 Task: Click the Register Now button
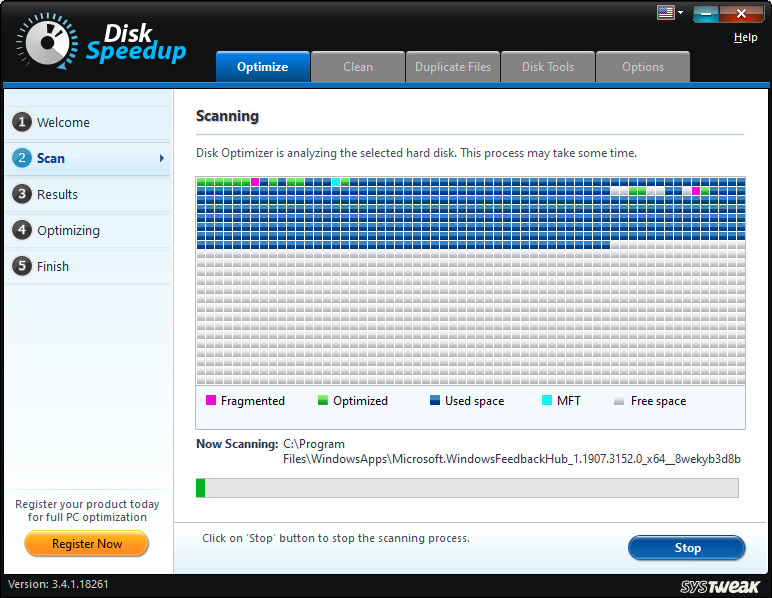pyautogui.click(x=87, y=544)
